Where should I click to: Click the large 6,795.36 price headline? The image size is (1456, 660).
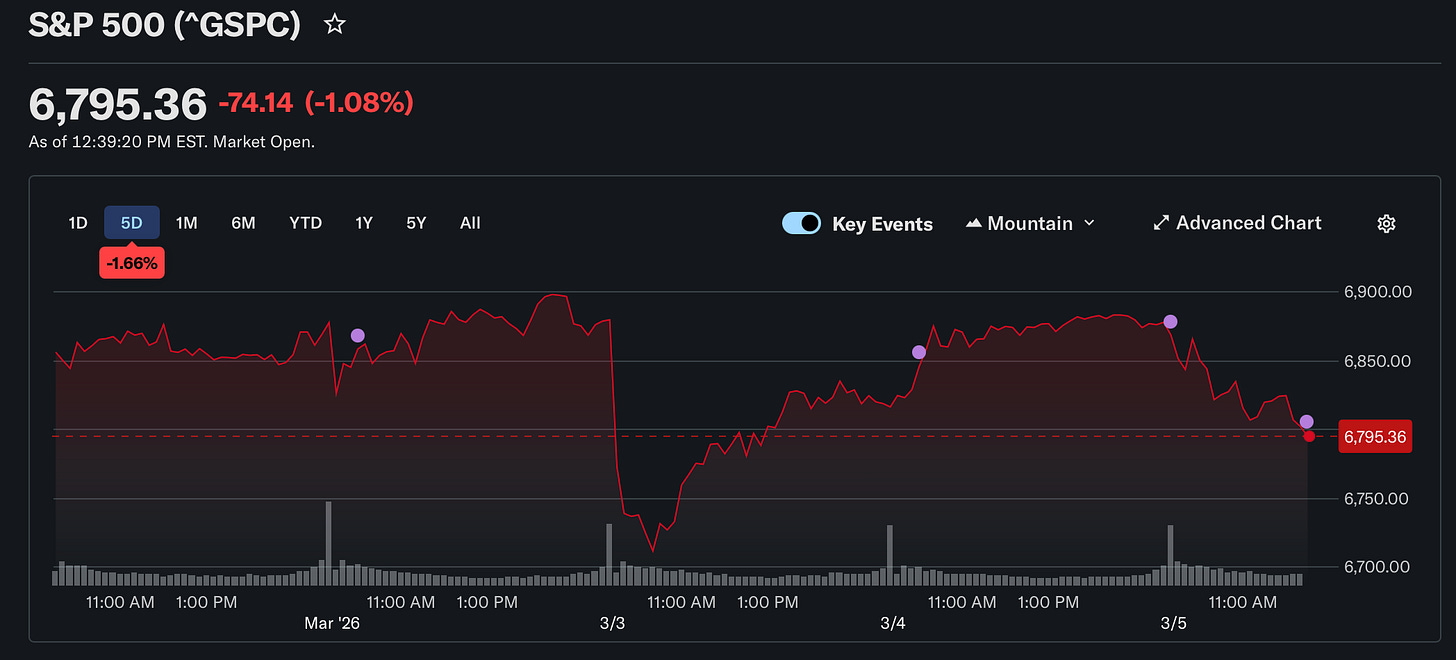118,103
